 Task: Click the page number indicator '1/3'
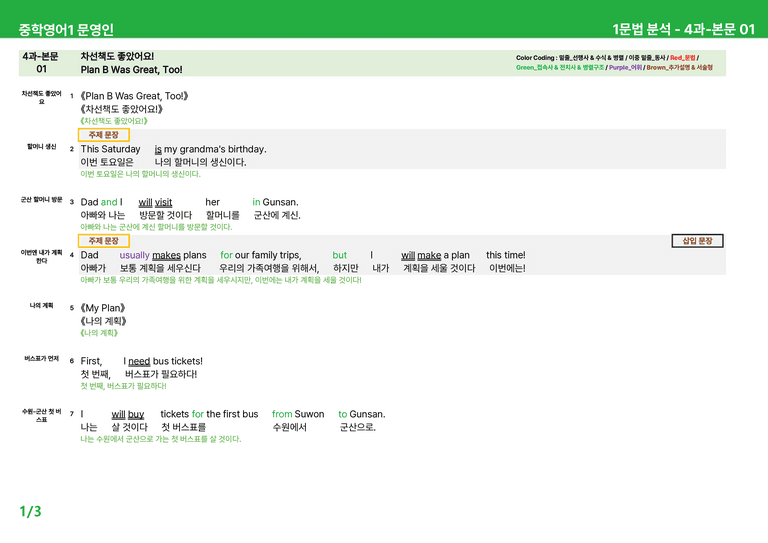pos(30,511)
